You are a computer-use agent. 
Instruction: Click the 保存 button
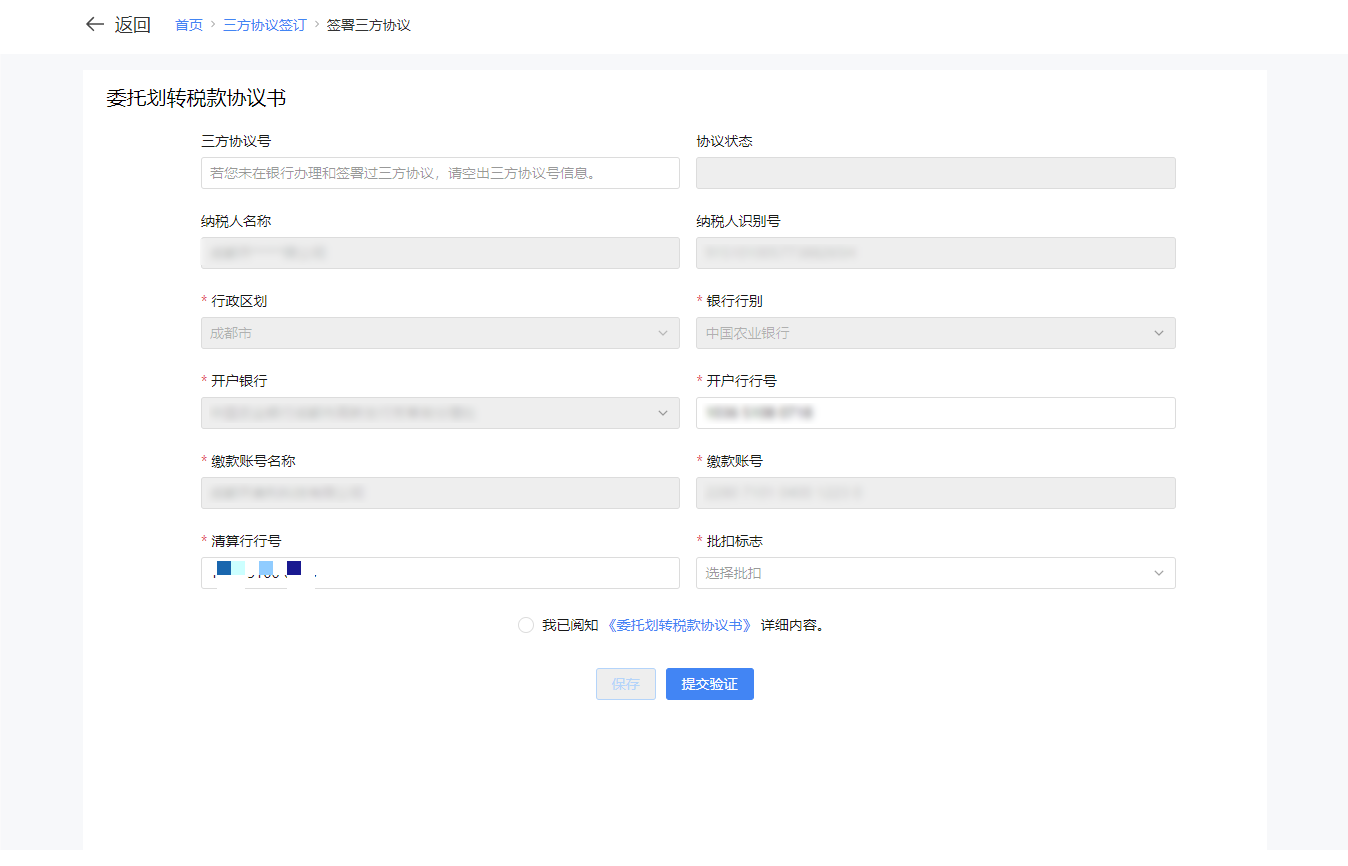coord(626,684)
